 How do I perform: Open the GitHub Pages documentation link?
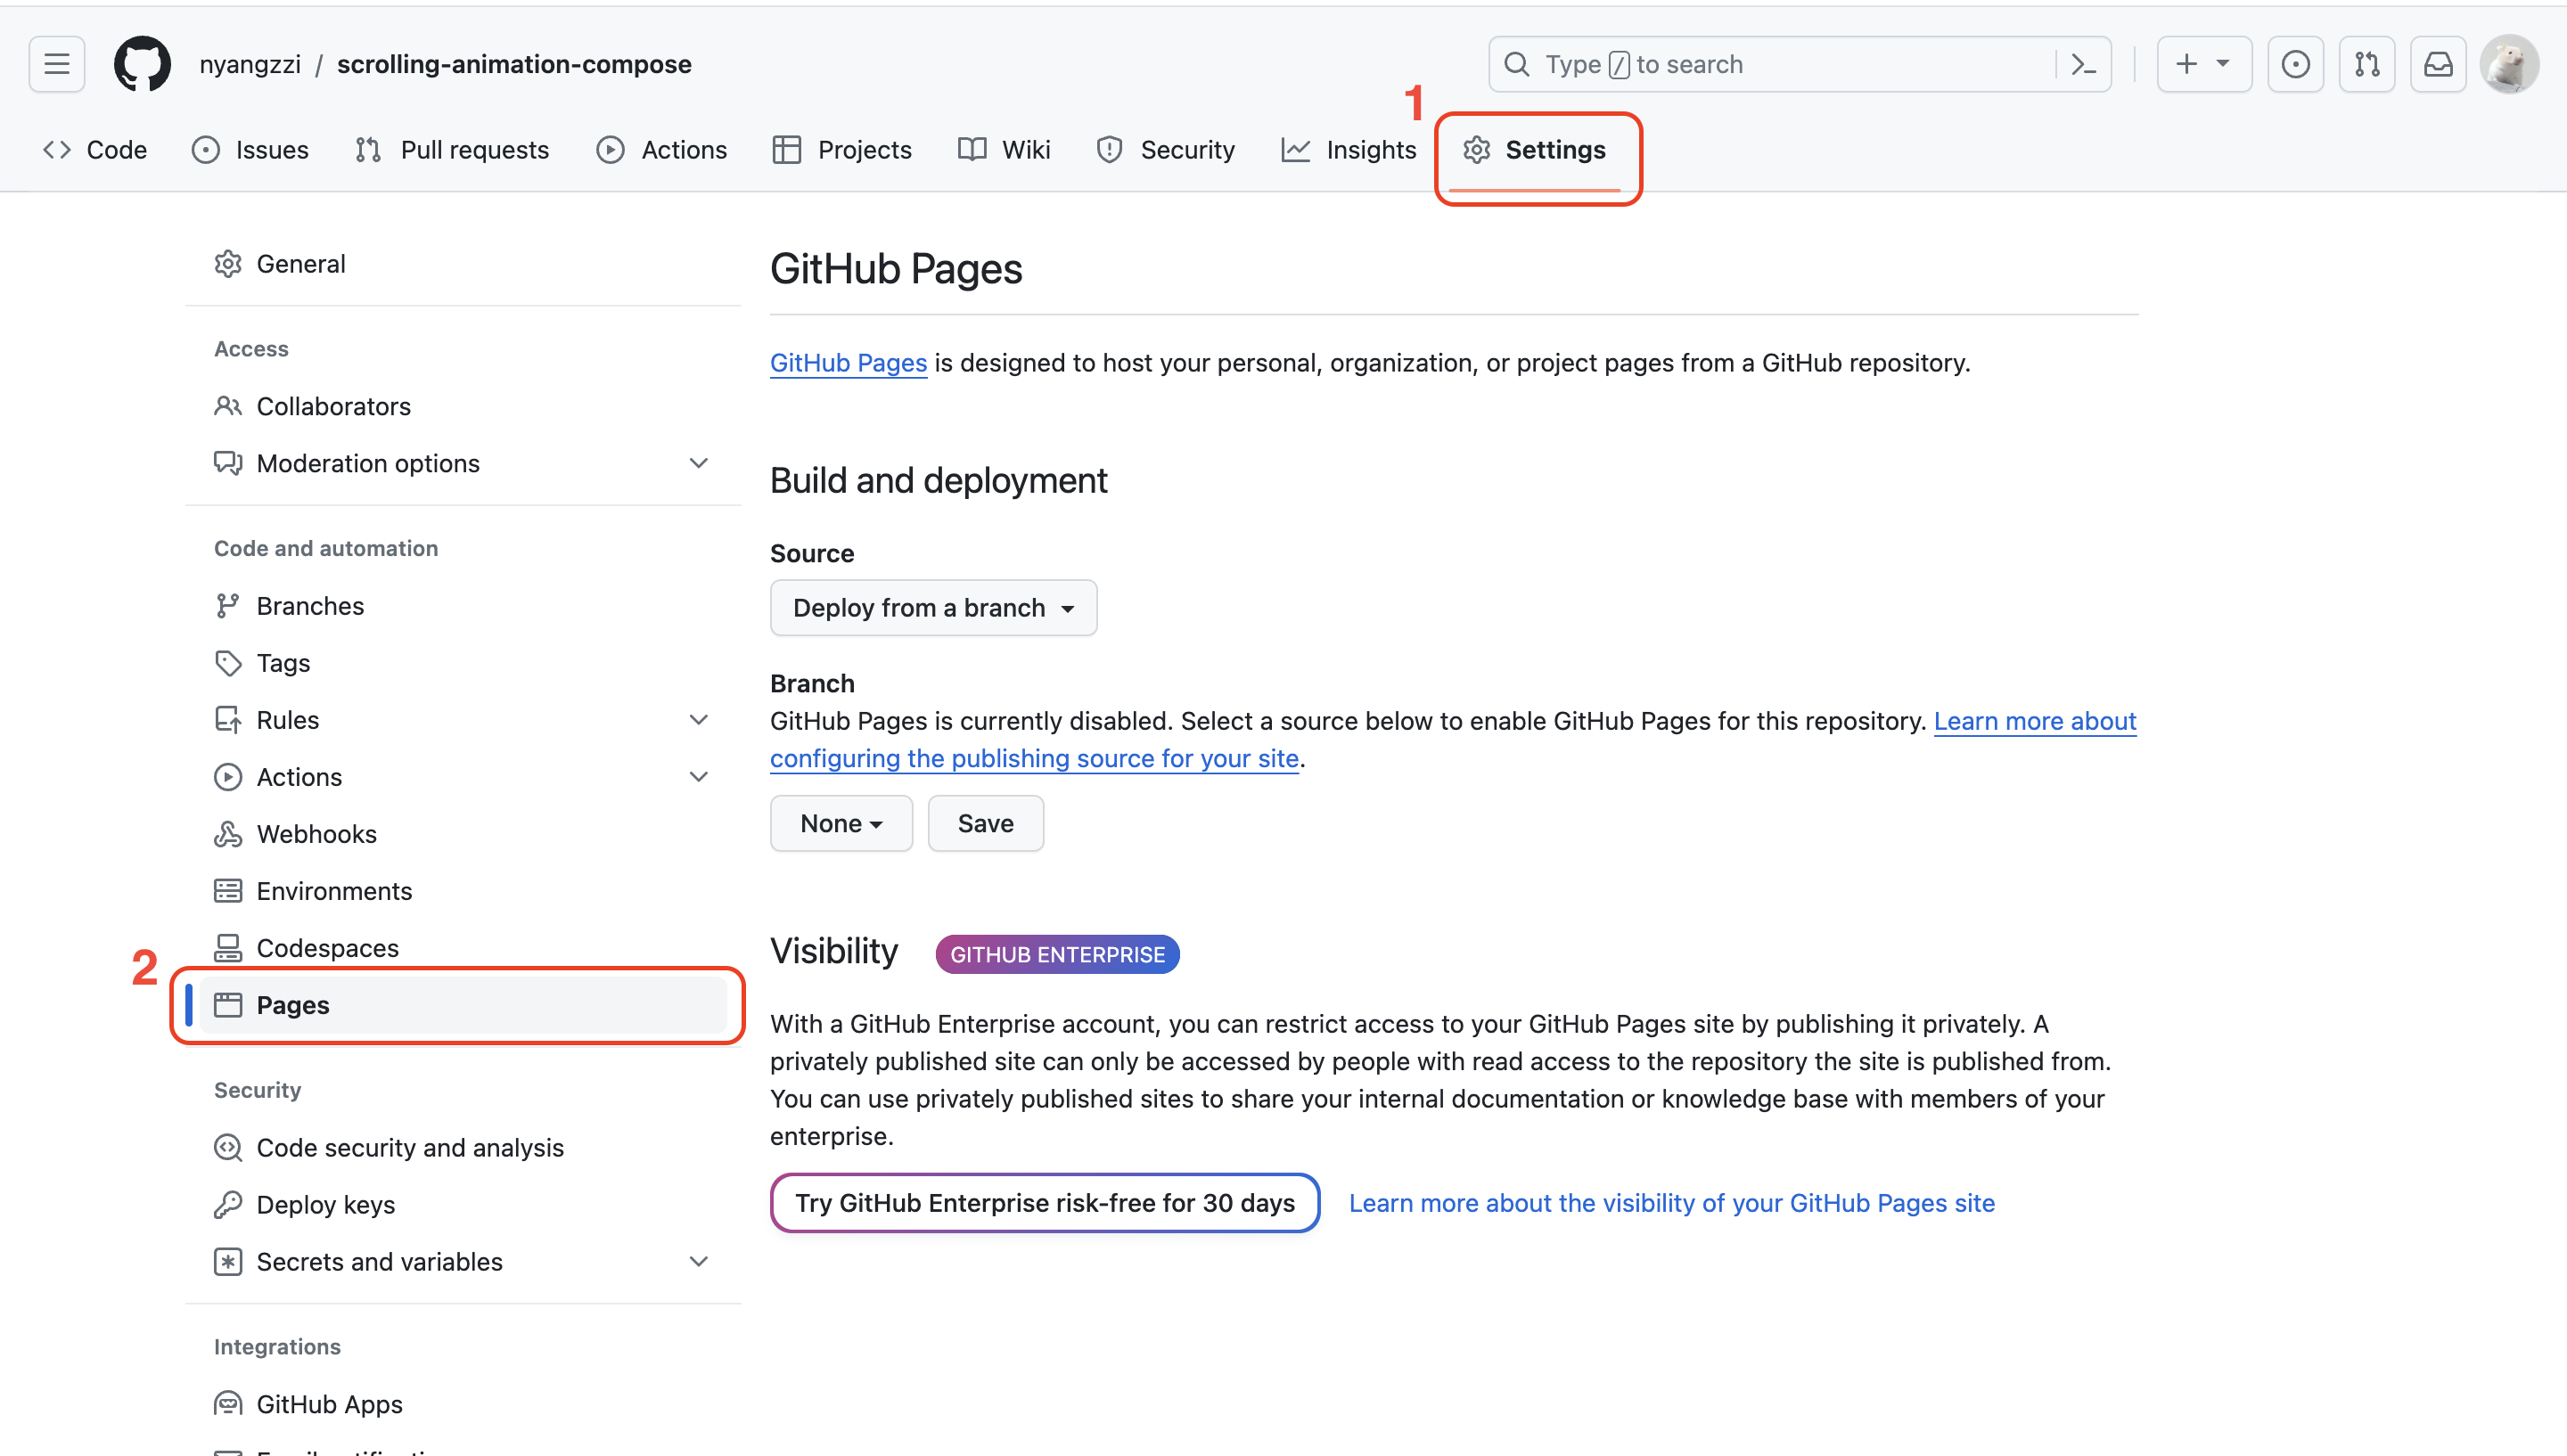[x=848, y=363]
